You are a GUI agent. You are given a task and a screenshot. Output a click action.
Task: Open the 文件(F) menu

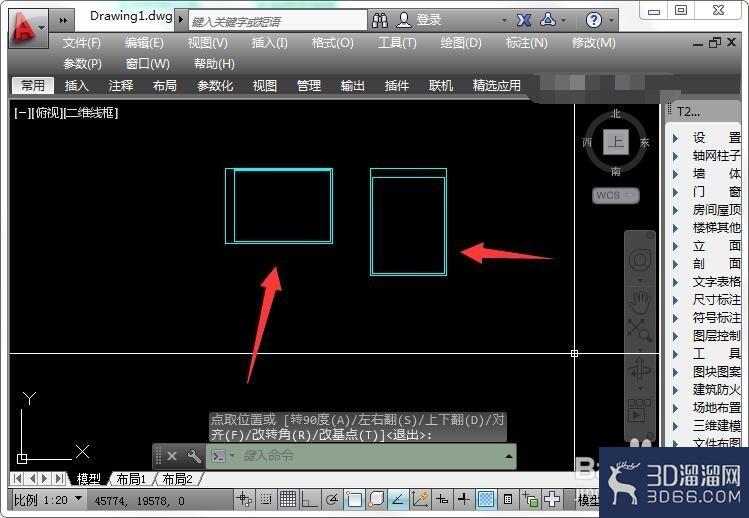click(82, 43)
